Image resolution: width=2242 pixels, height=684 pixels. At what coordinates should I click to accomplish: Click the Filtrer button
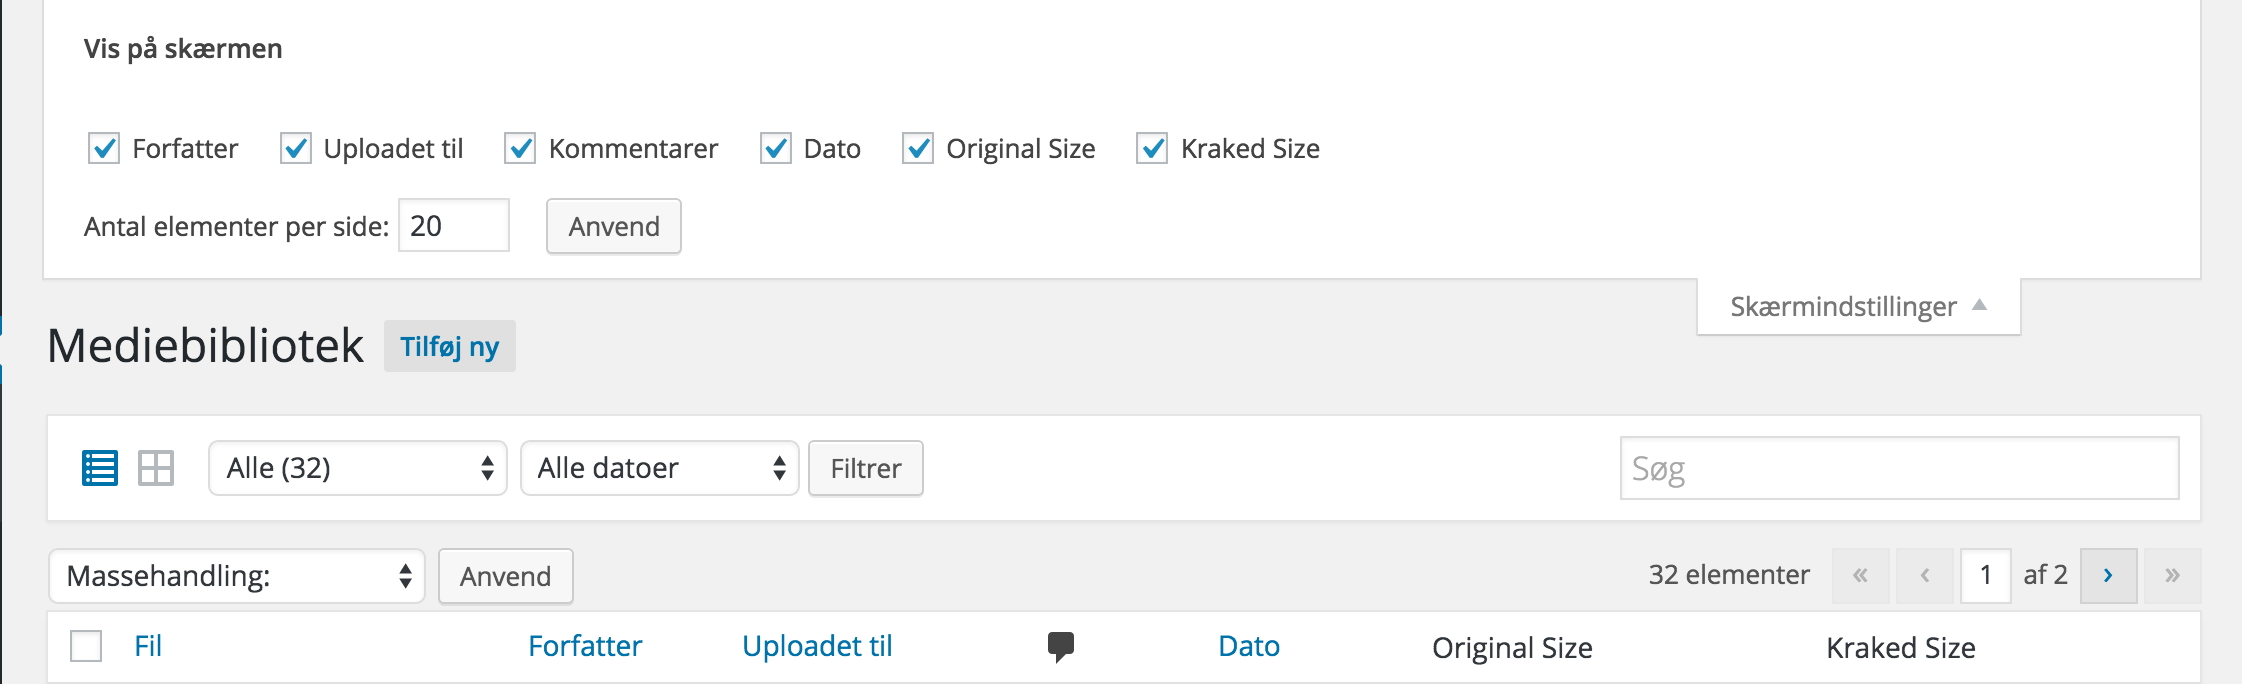(x=866, y=468)
